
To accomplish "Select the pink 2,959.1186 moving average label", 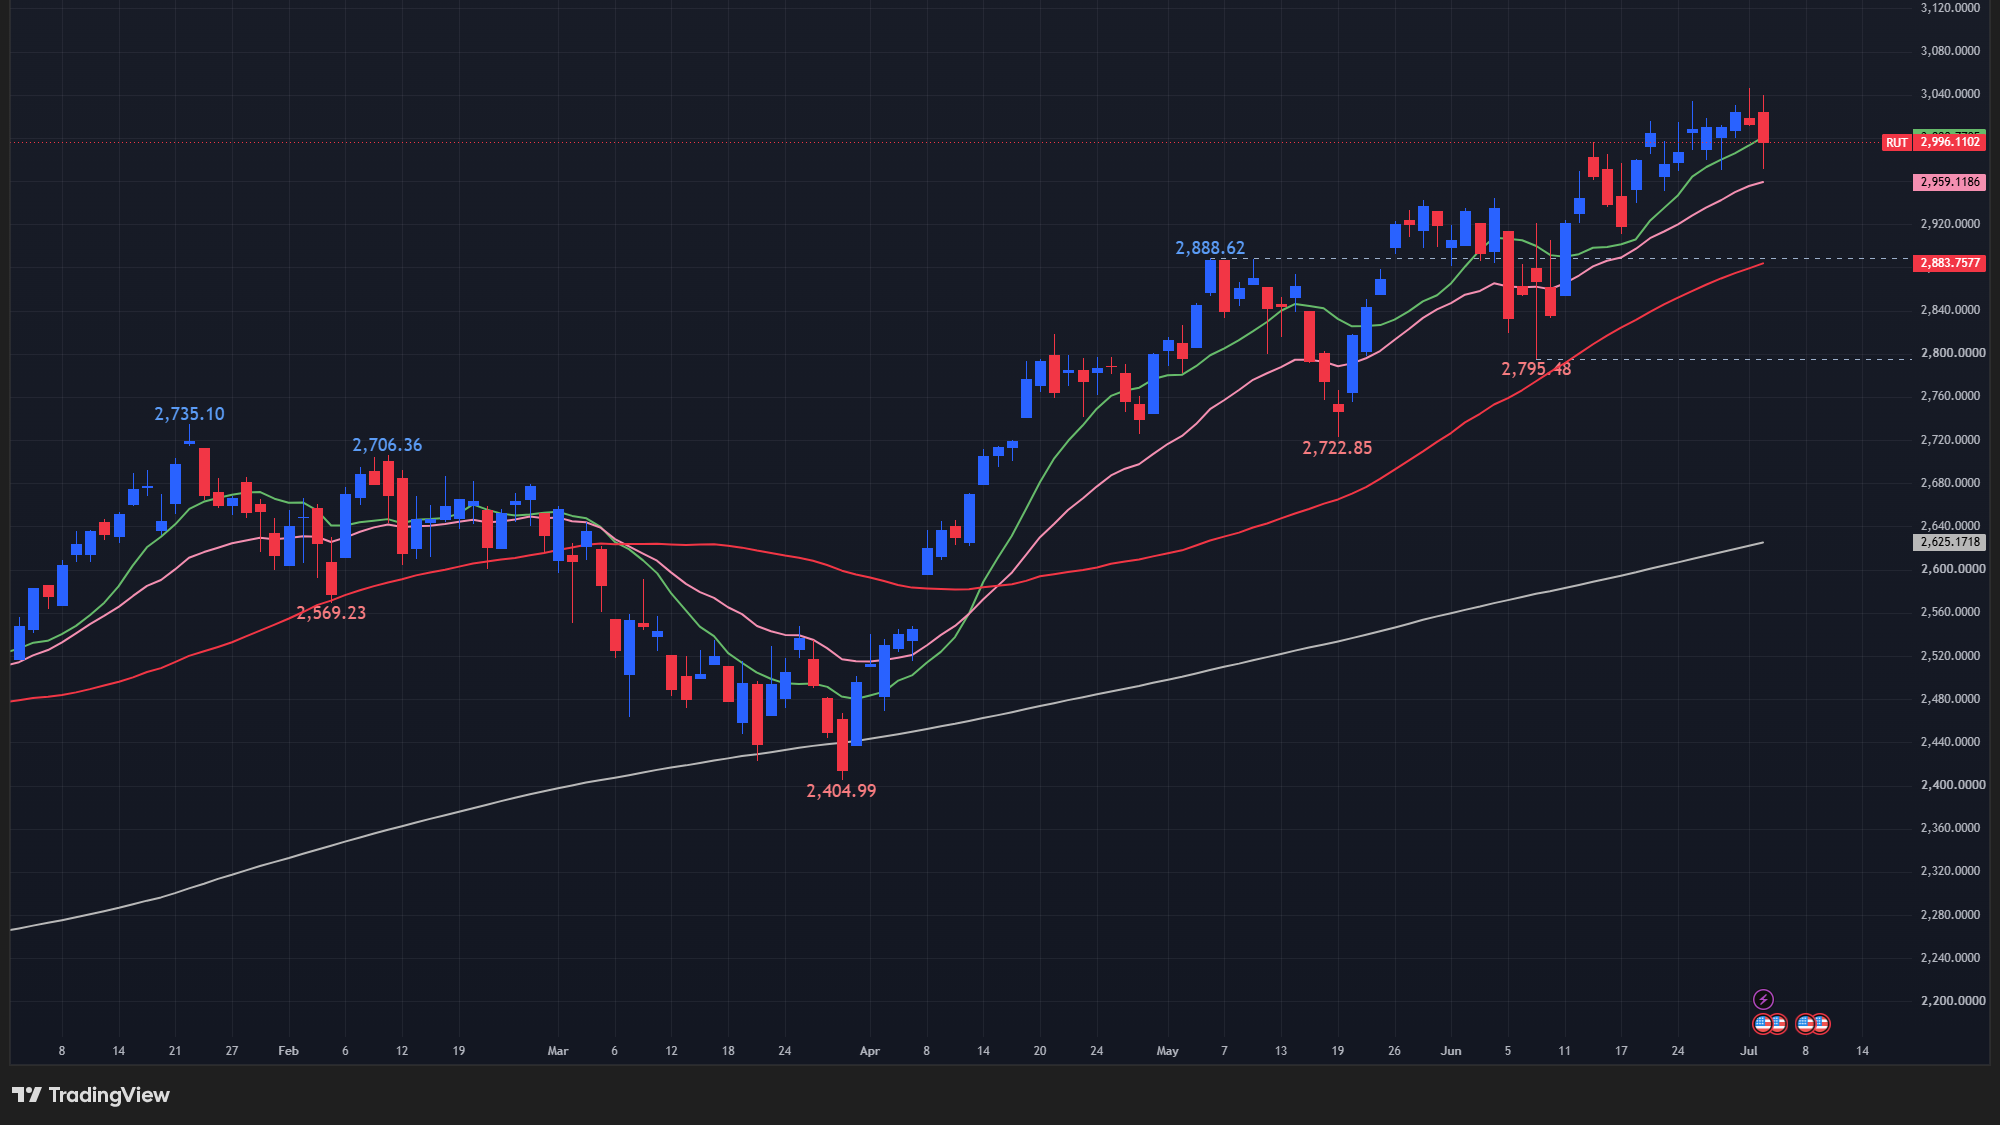I will click(1949, 182).
